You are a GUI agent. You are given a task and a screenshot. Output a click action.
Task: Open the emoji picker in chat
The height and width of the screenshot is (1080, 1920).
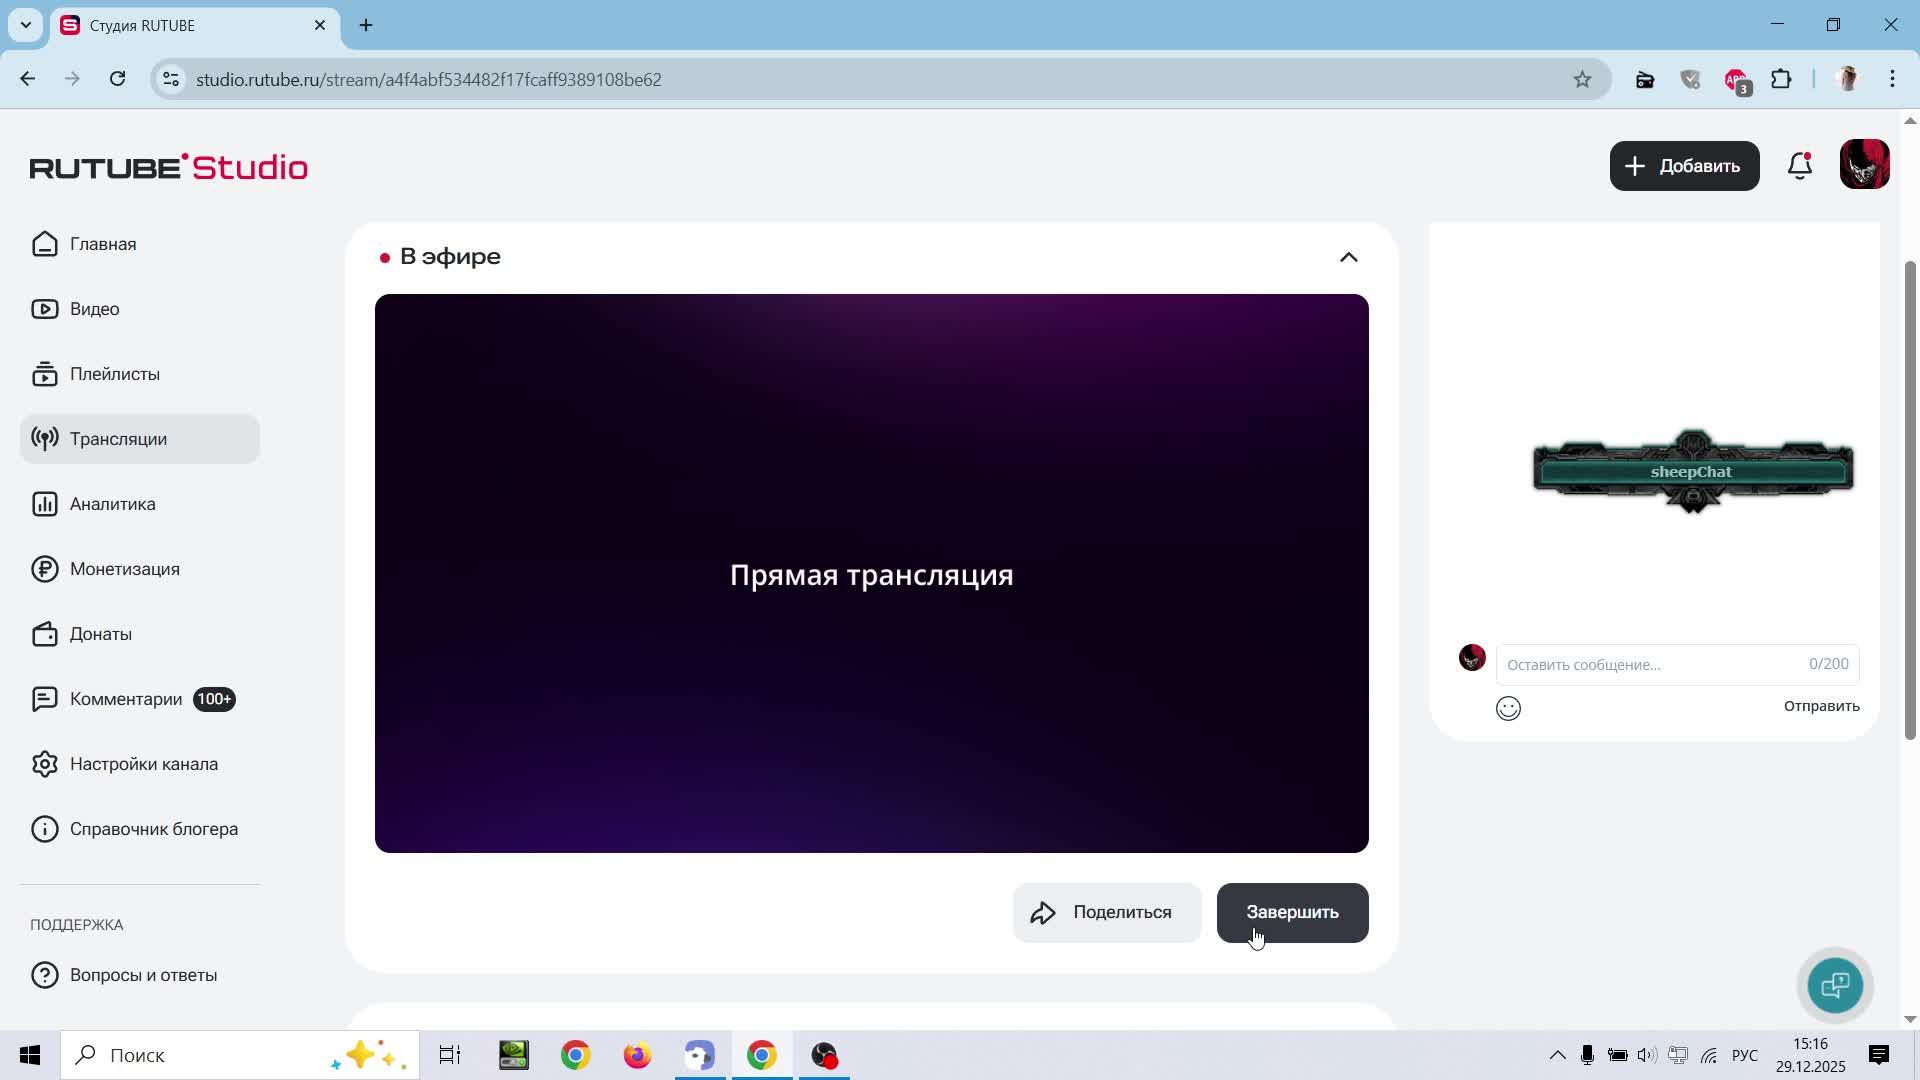1508,709
